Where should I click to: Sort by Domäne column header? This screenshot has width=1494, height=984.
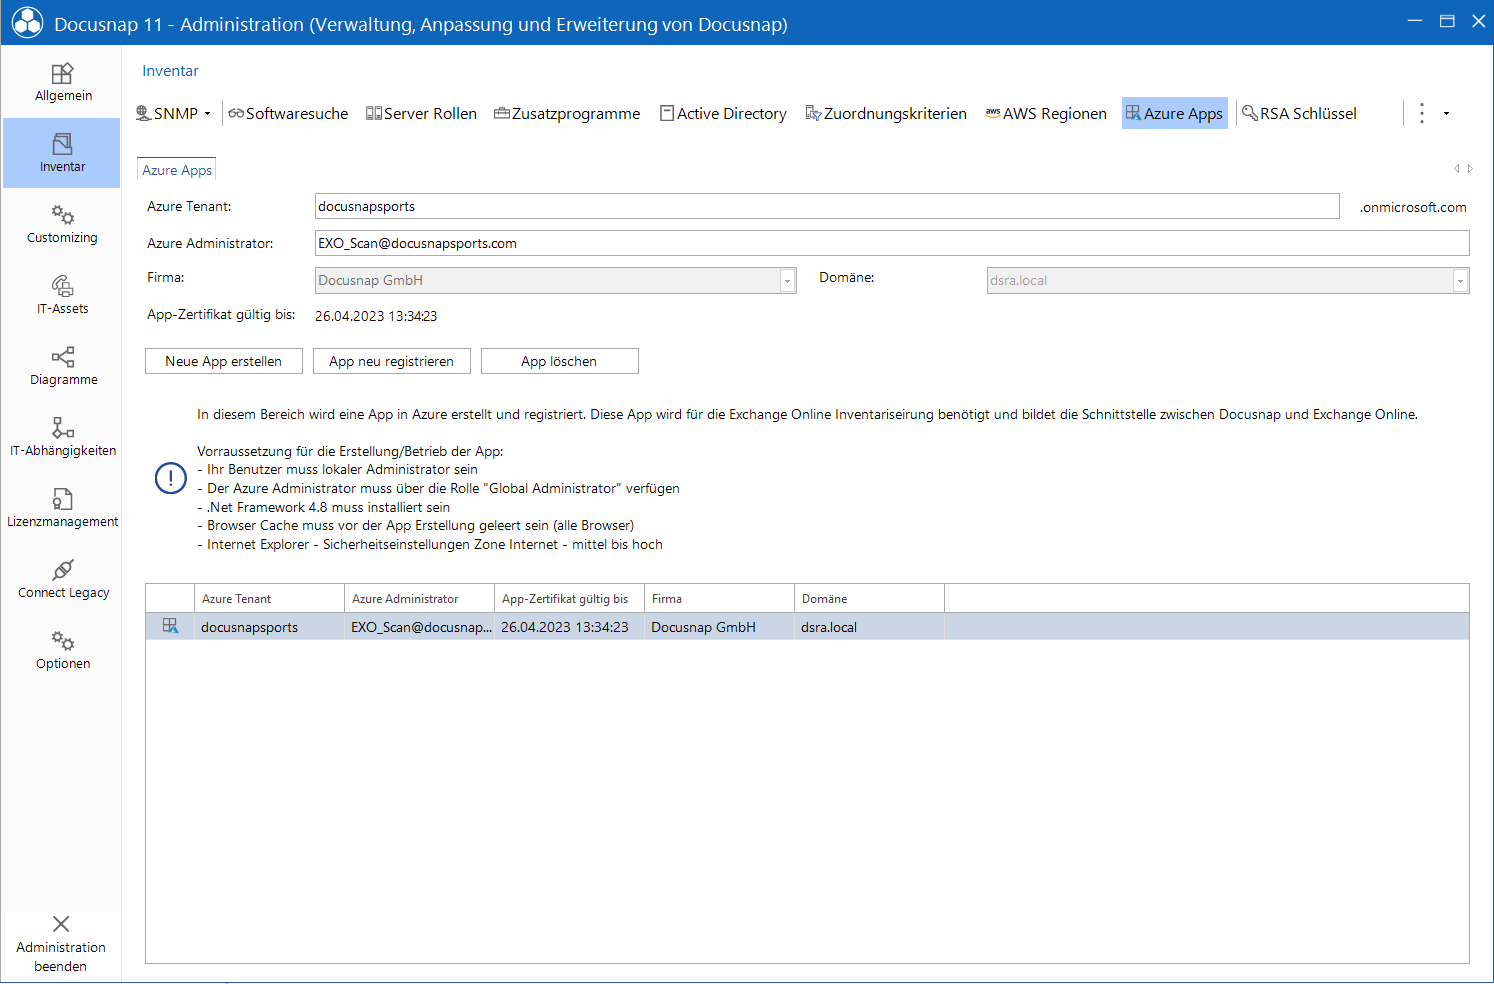coord(870,598)
